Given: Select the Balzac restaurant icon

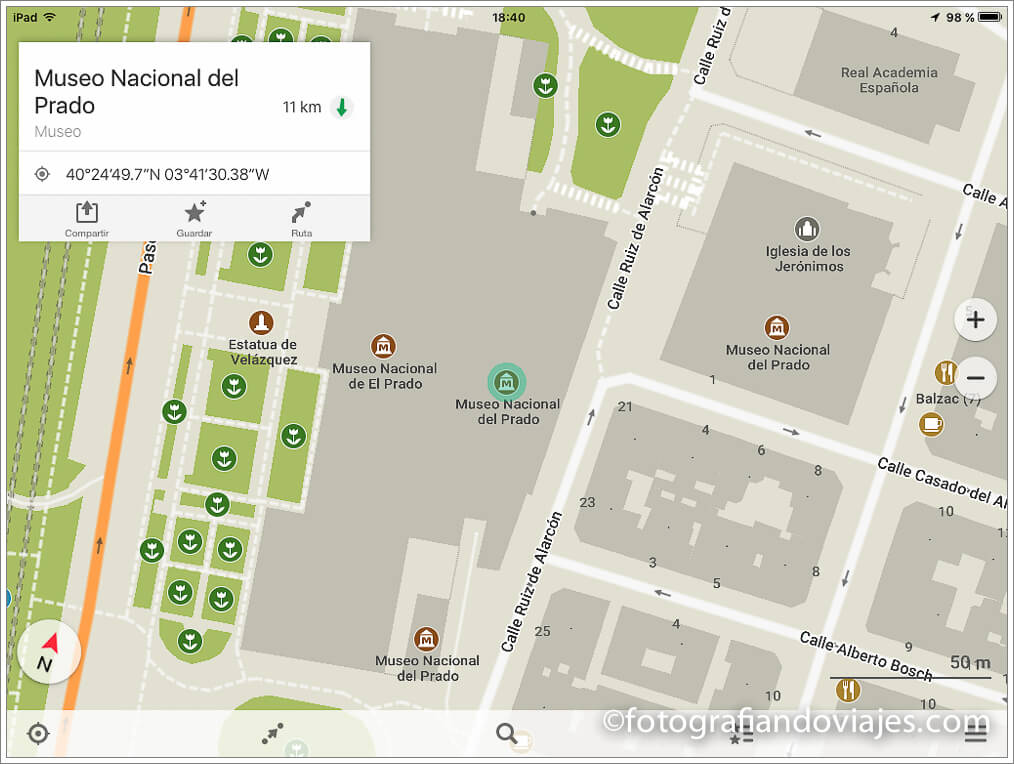Looking at the screenshot, I should (945, 373).
